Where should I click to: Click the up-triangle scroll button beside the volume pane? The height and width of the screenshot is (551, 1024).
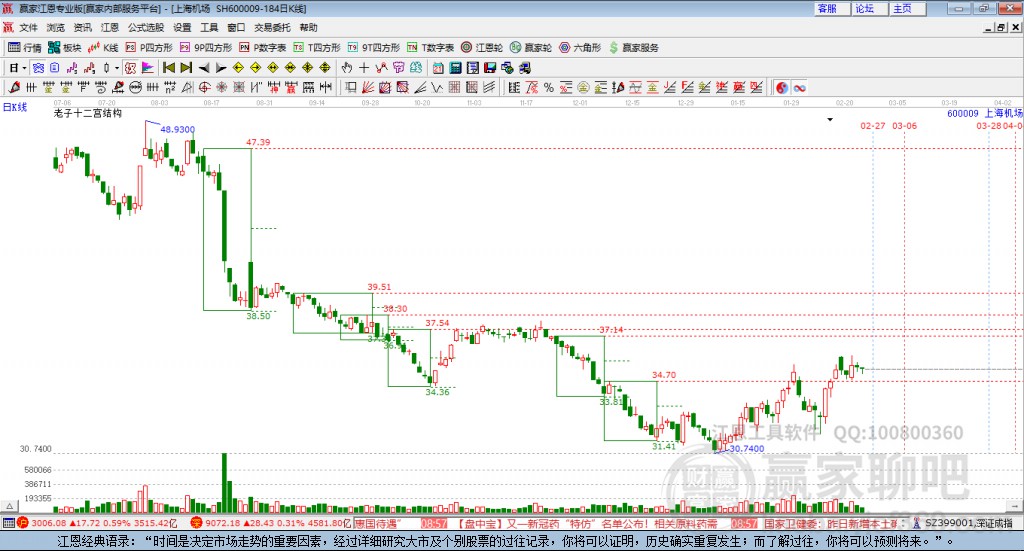(9, 507)
